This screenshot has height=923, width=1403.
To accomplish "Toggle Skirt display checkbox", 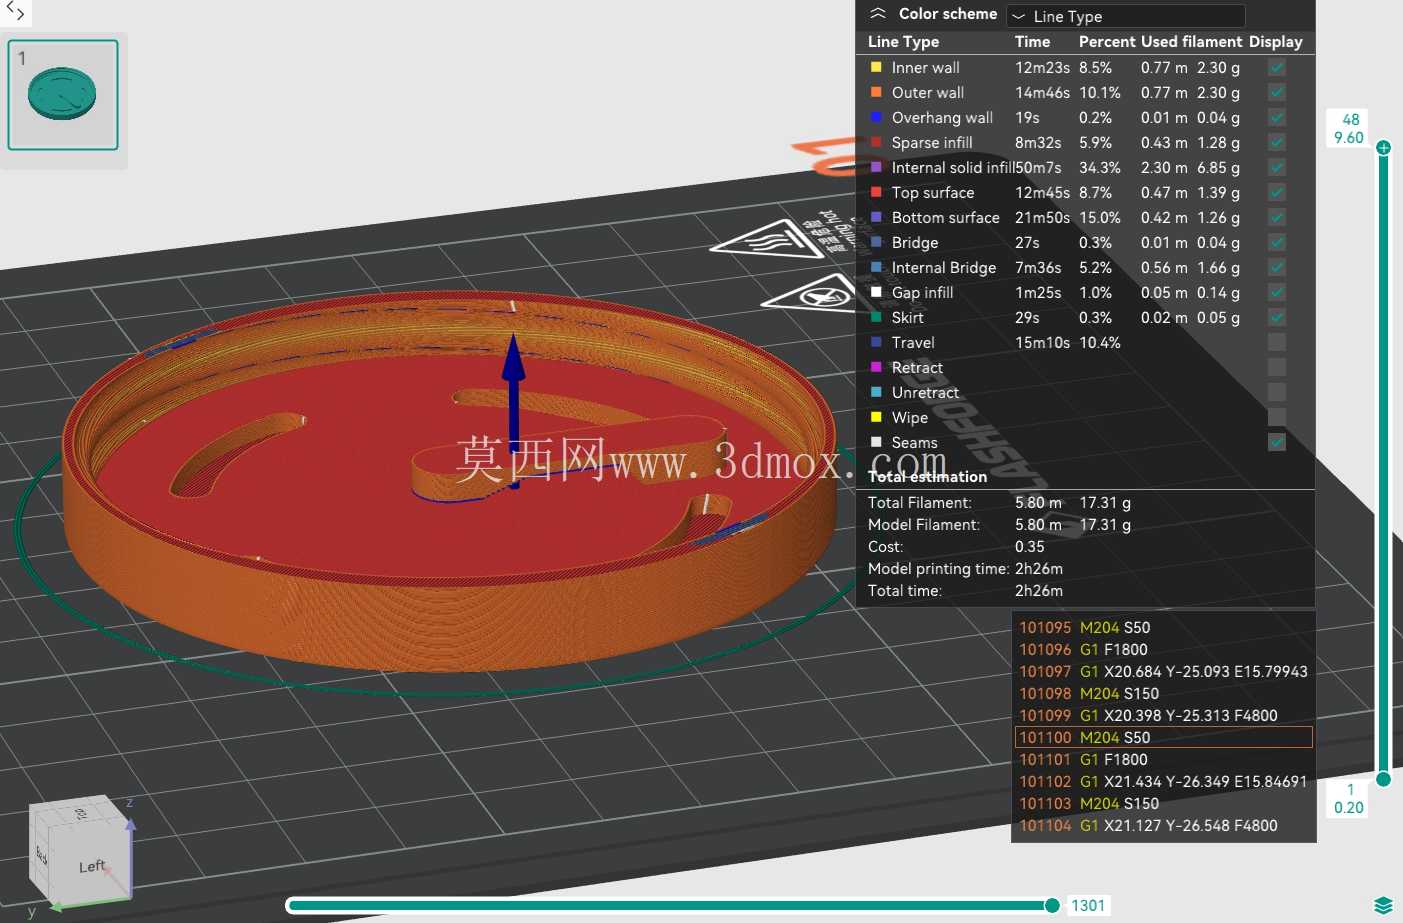I will click(x=1277, y=317).
